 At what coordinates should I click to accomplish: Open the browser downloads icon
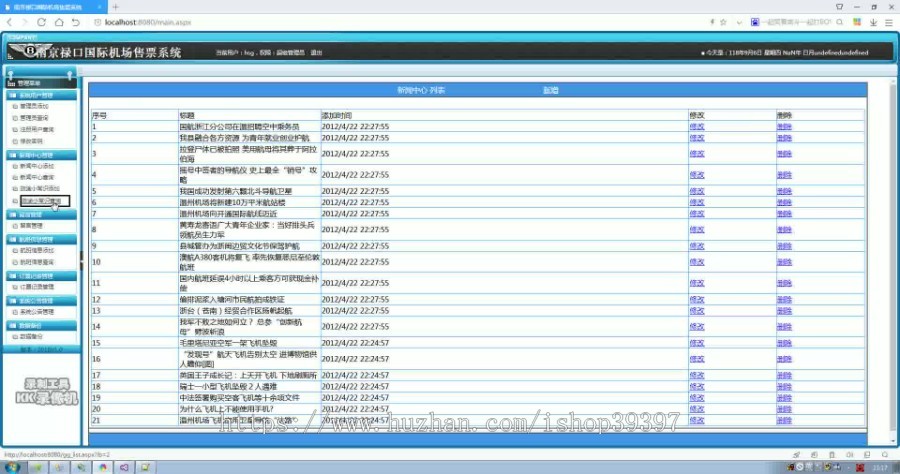[873, 22]
